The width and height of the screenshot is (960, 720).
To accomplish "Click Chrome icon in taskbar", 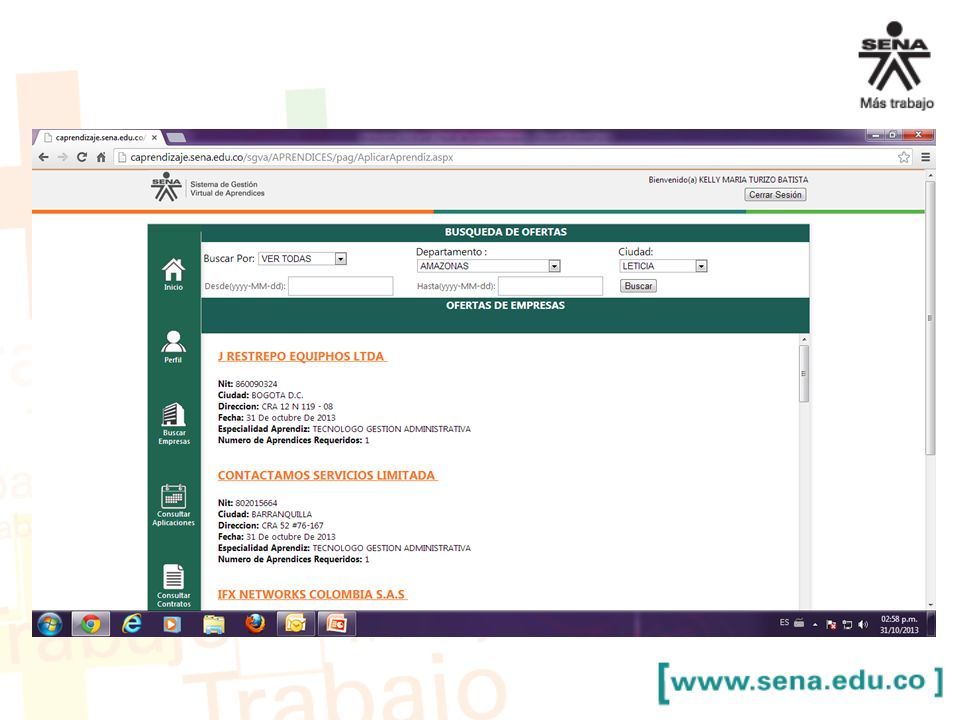I will click(x=91, y=624).
